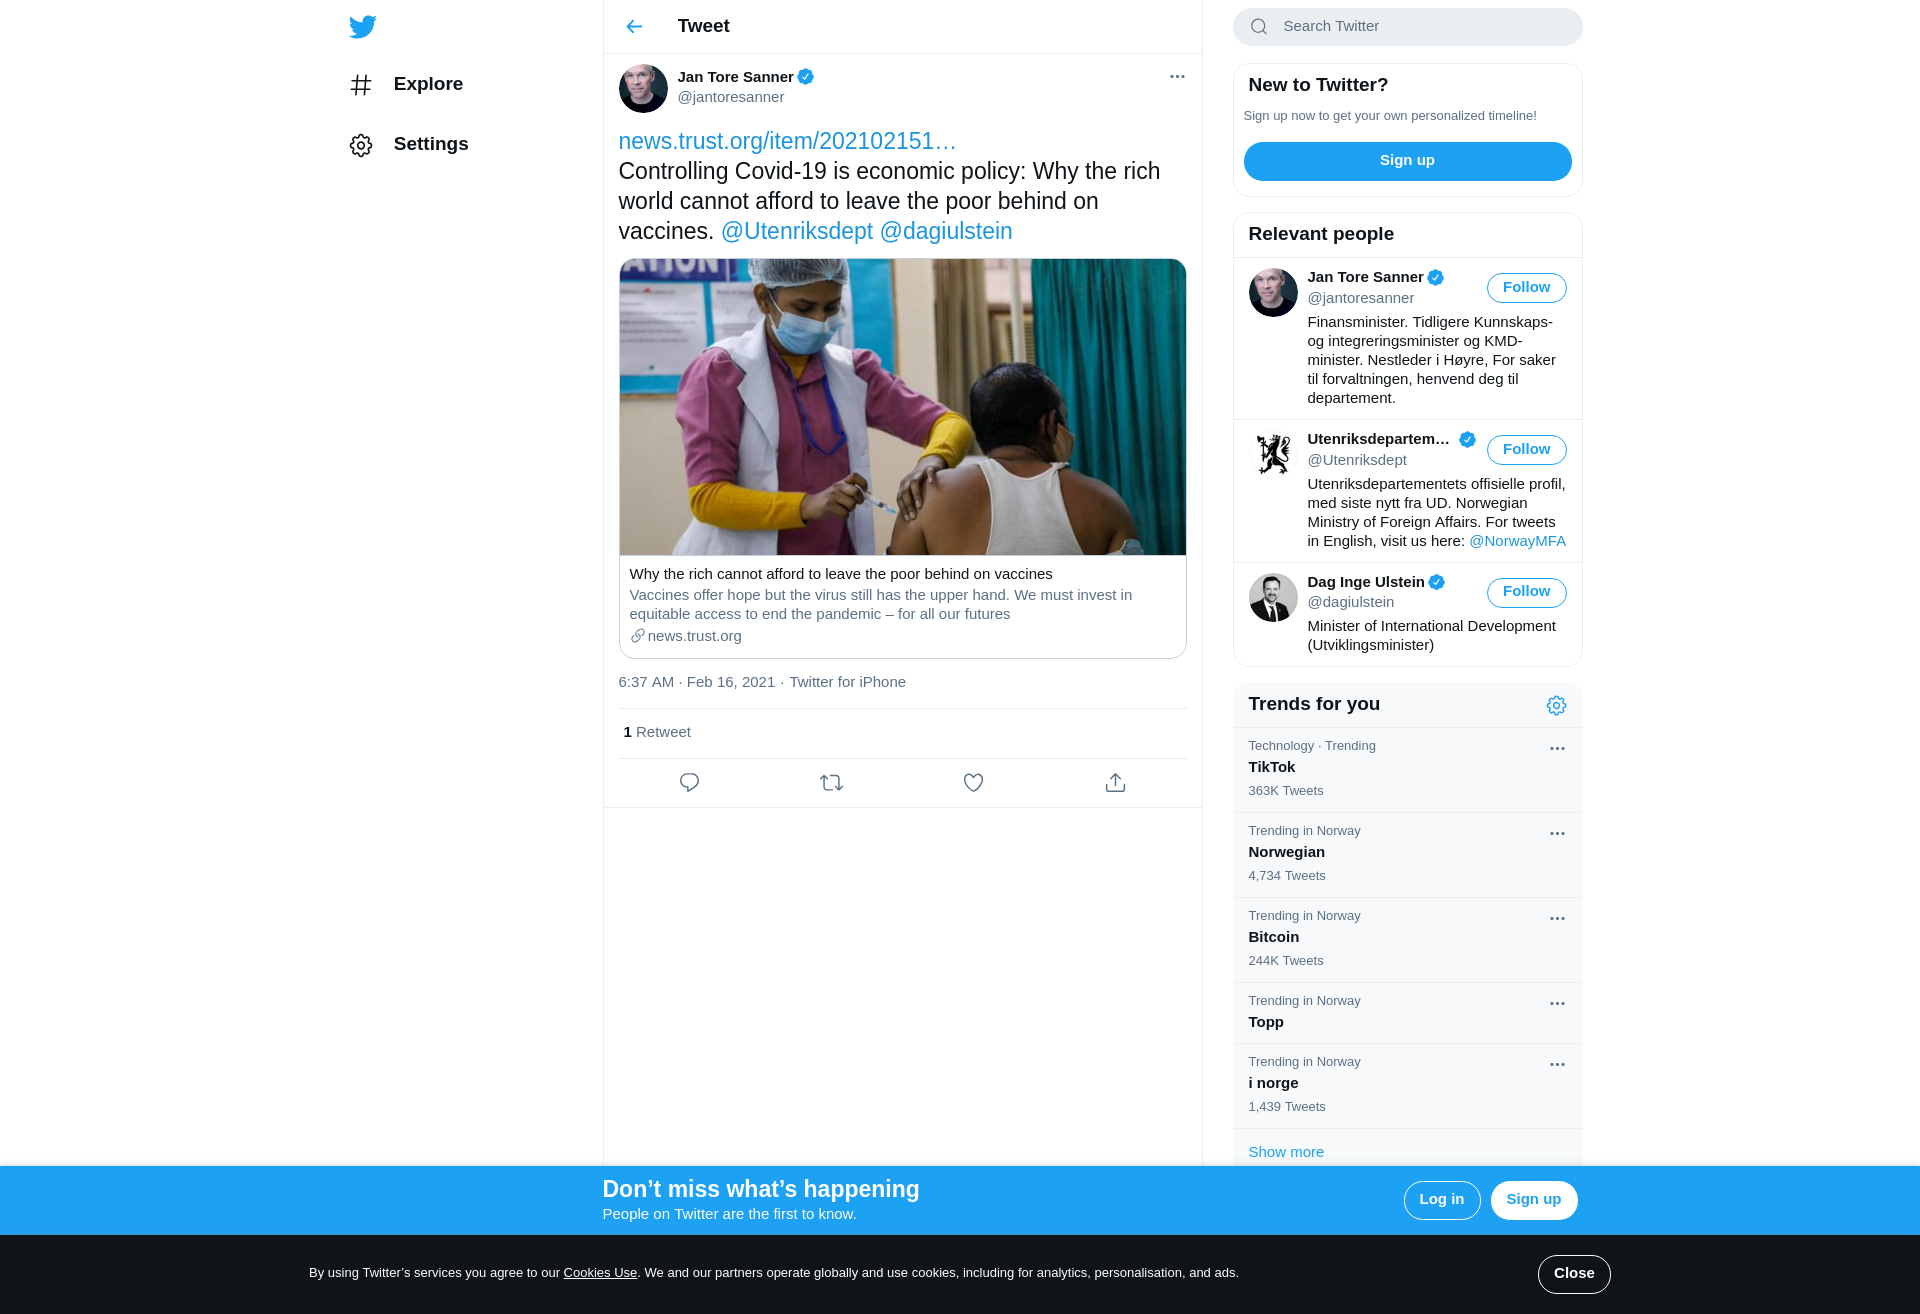Open more options for i norge trend
The height and width of the screenshot is (1314, 1920).
click(x=1557, y=1065)
